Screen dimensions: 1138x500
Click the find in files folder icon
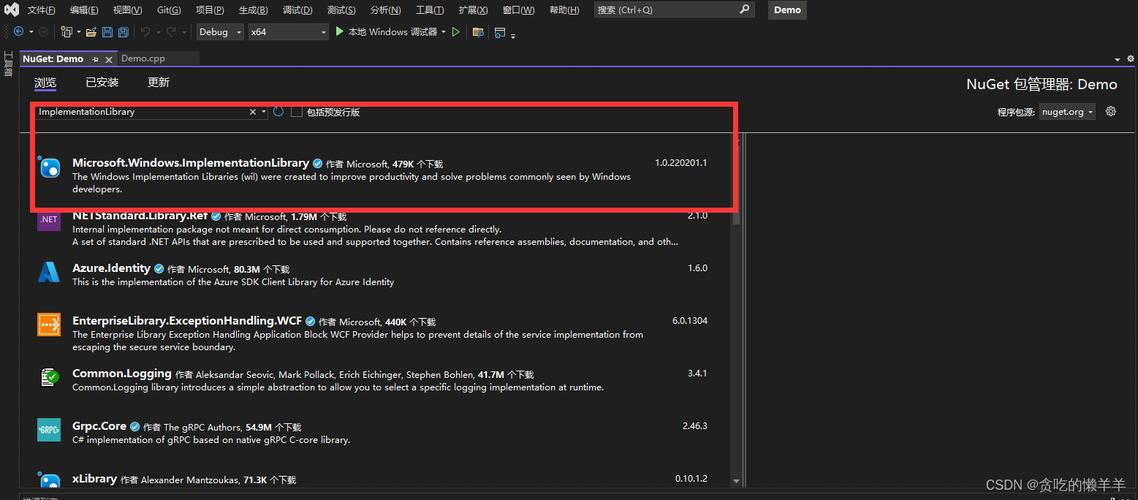tap(478, 32)
